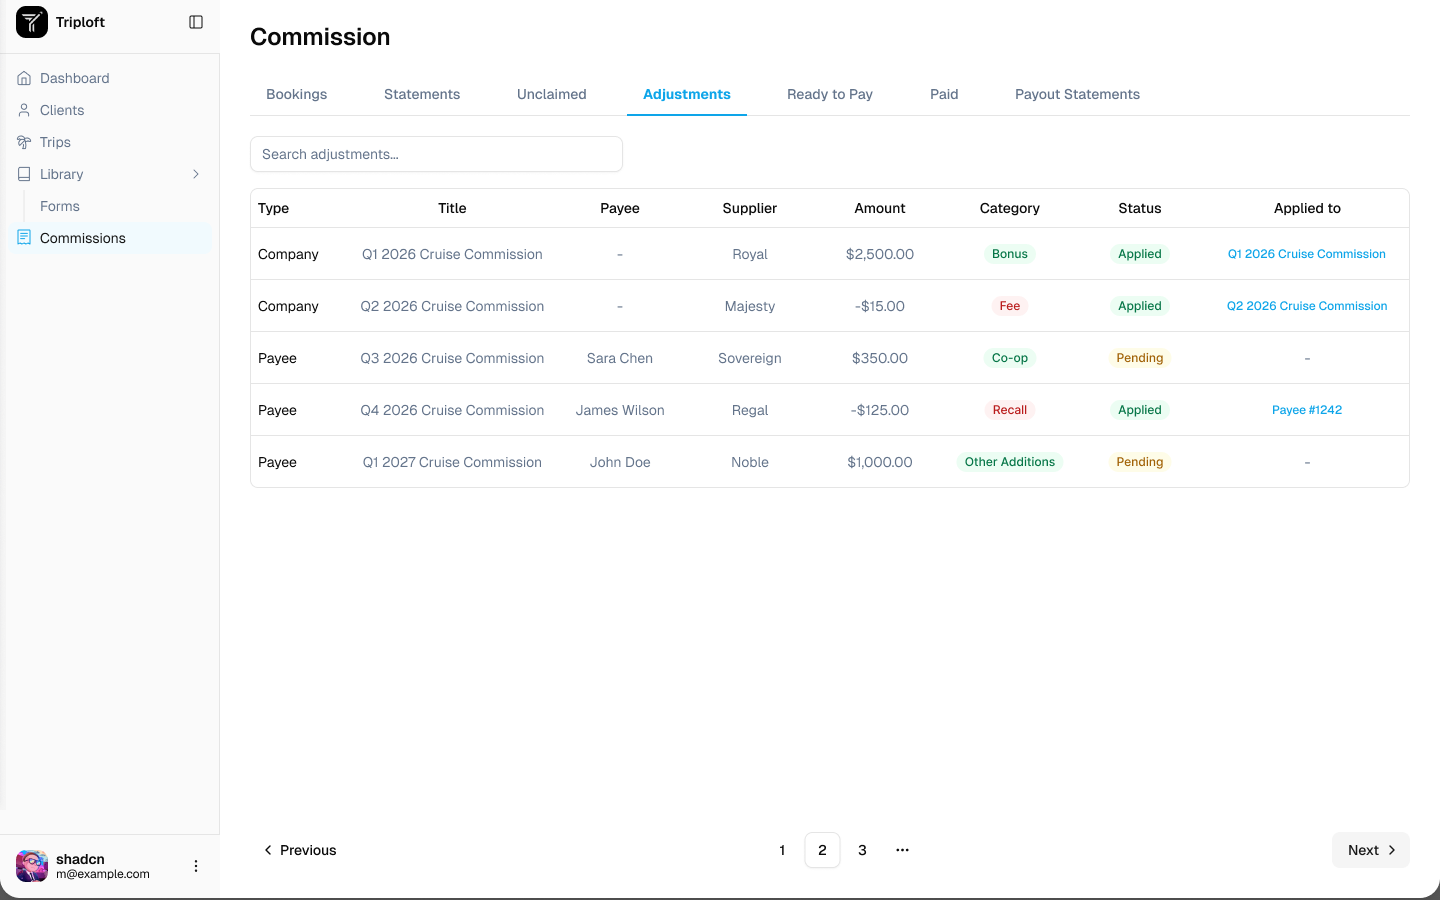Select the Ready to Pay tab

830,94
